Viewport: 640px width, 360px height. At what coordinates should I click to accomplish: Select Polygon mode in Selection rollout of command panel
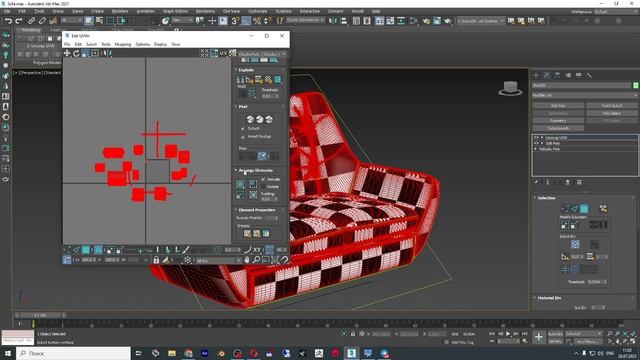[x=584, y=209]
